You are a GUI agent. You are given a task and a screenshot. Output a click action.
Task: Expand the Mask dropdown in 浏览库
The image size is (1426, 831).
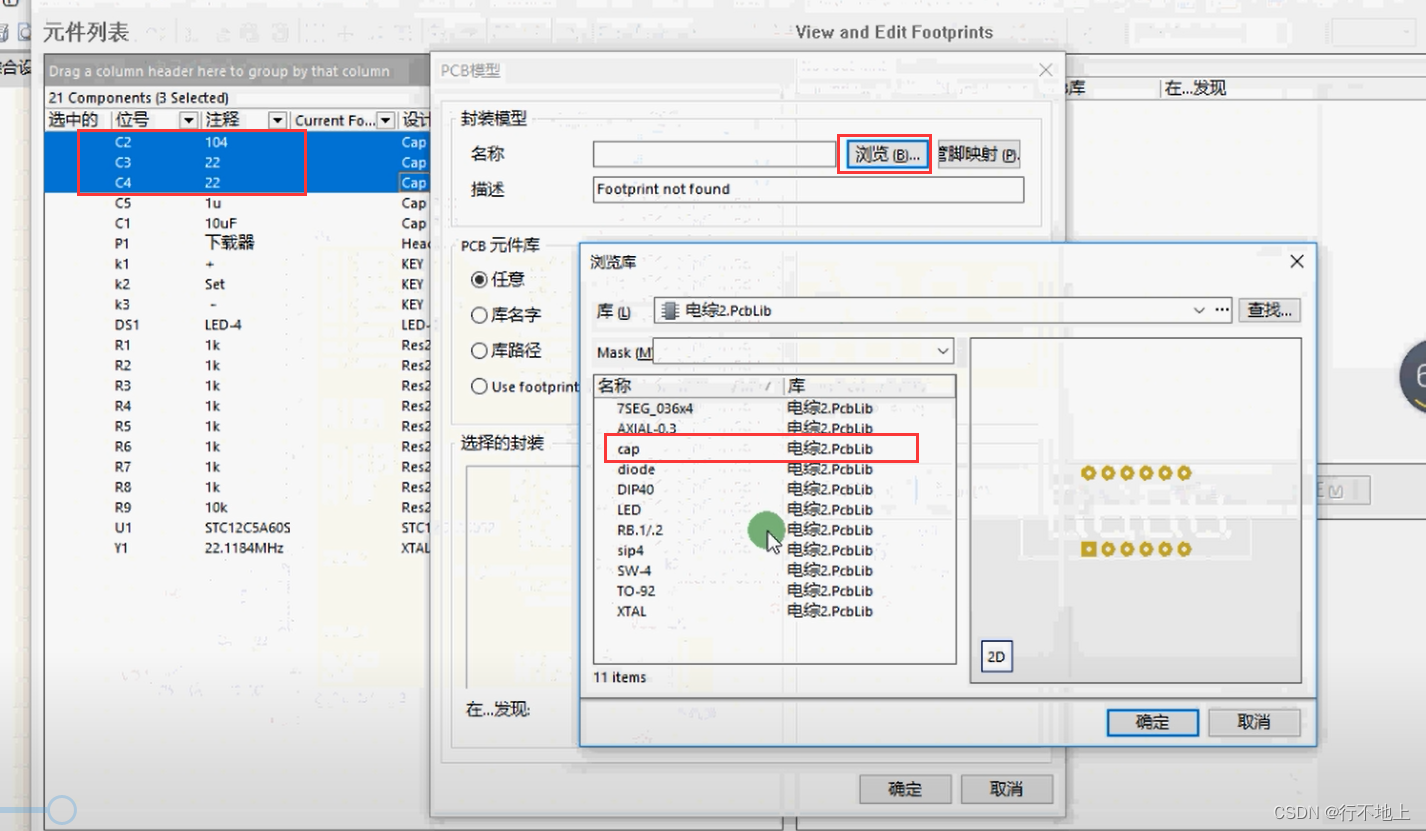point(943,351)
